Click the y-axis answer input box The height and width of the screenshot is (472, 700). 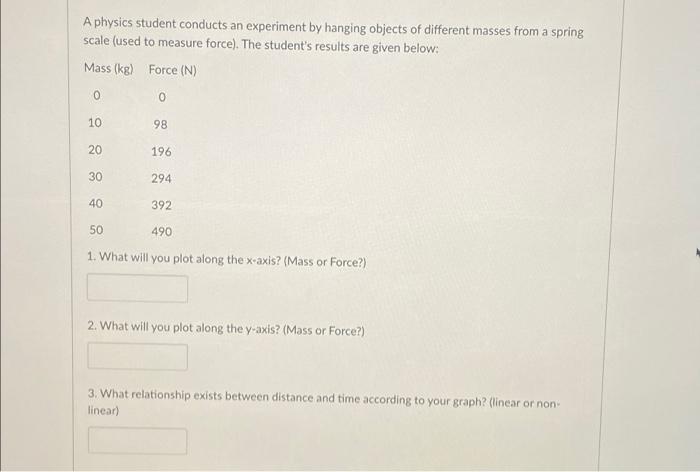(x=138, y=356)
